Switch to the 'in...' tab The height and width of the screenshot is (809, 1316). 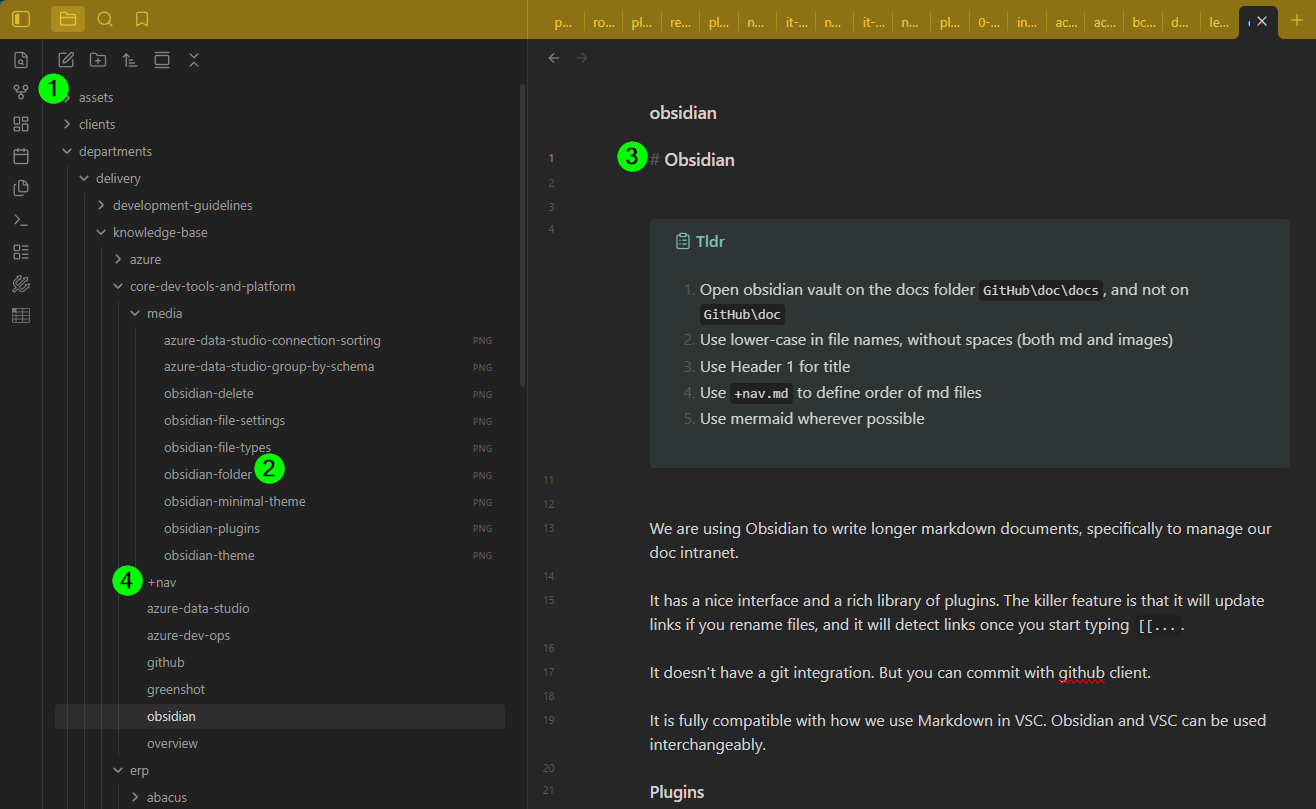point(1027,21)
